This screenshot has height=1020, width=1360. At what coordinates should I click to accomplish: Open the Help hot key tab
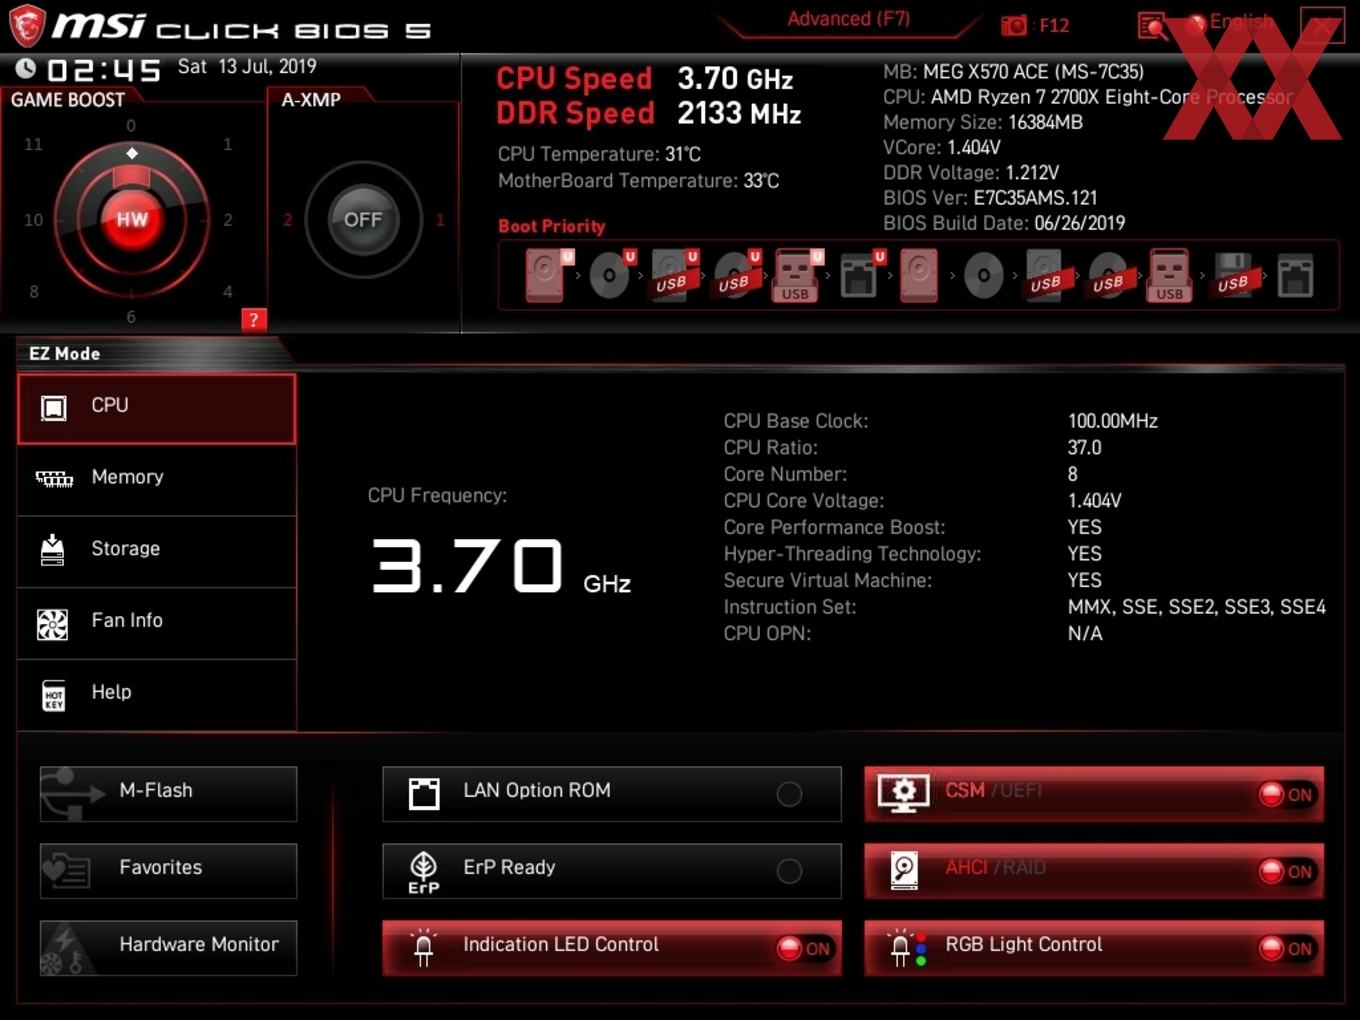click(157, 696)
